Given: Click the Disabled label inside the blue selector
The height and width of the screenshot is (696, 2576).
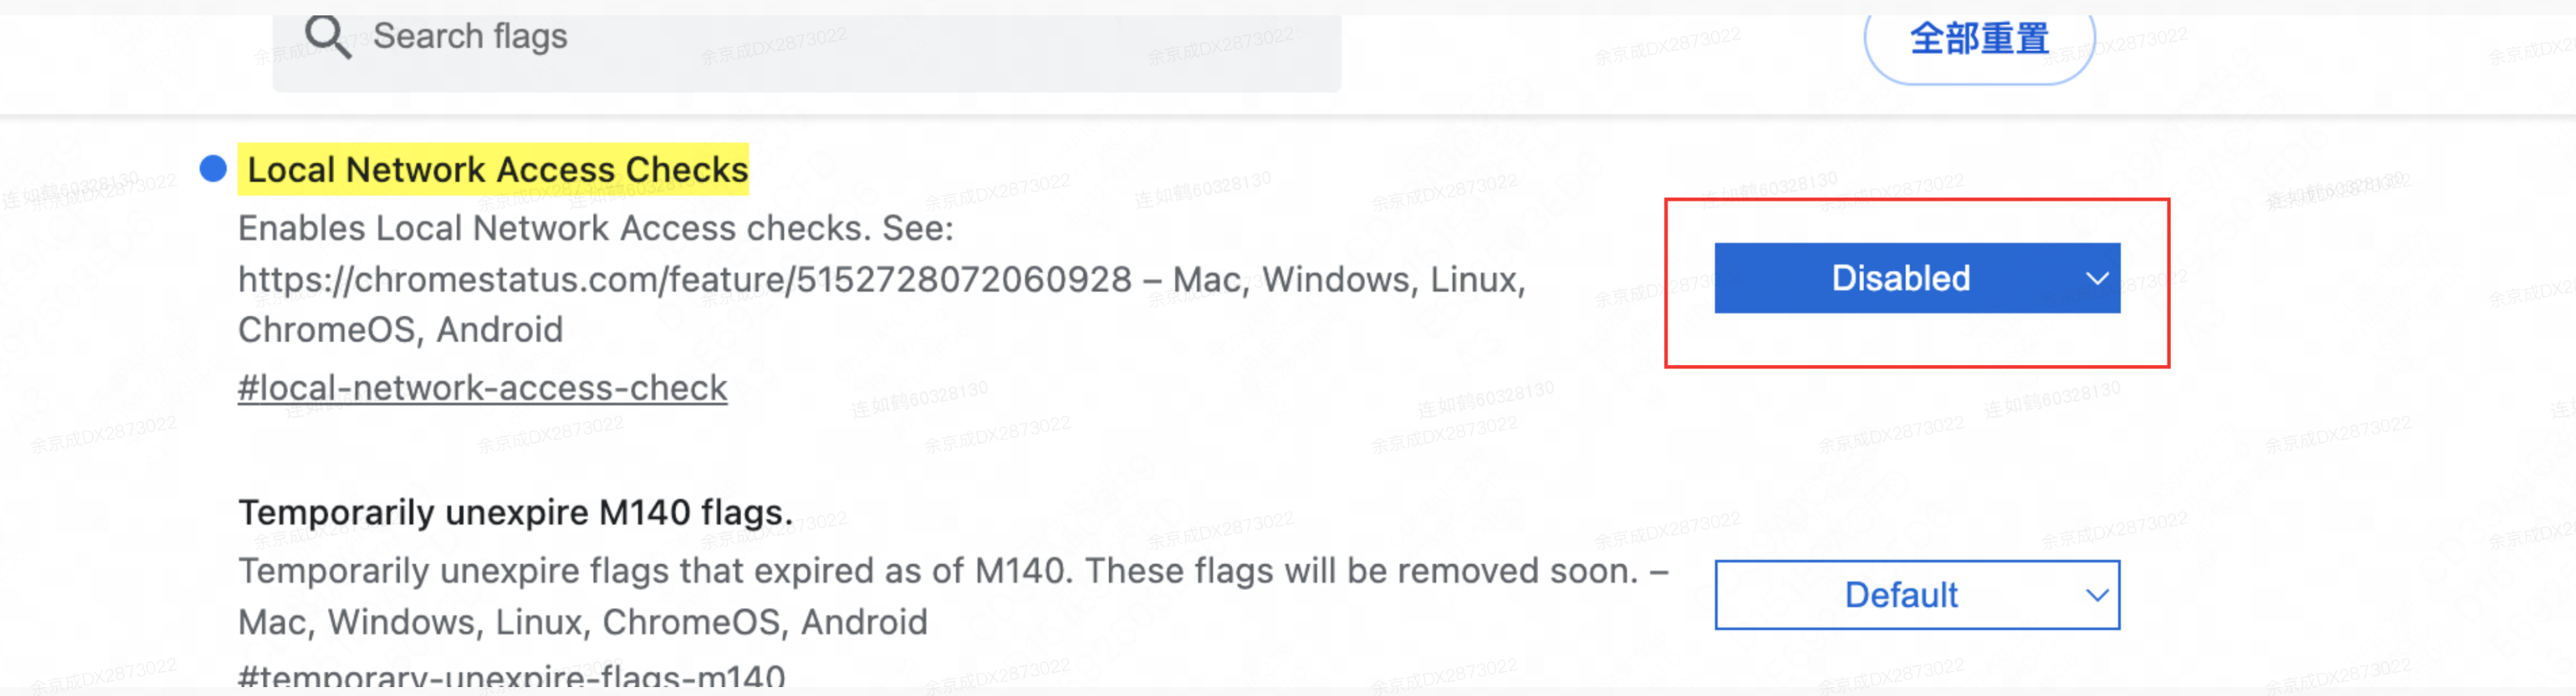Looking at the screenshot, I should (1900, 278).
